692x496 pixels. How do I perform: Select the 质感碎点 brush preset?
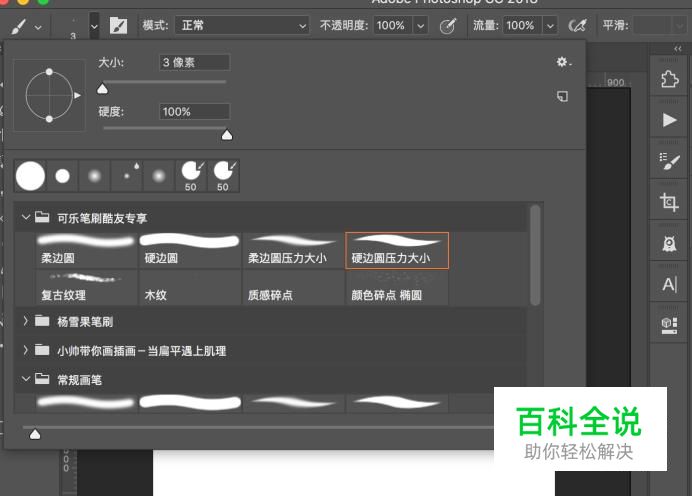[x=293, y=287]
